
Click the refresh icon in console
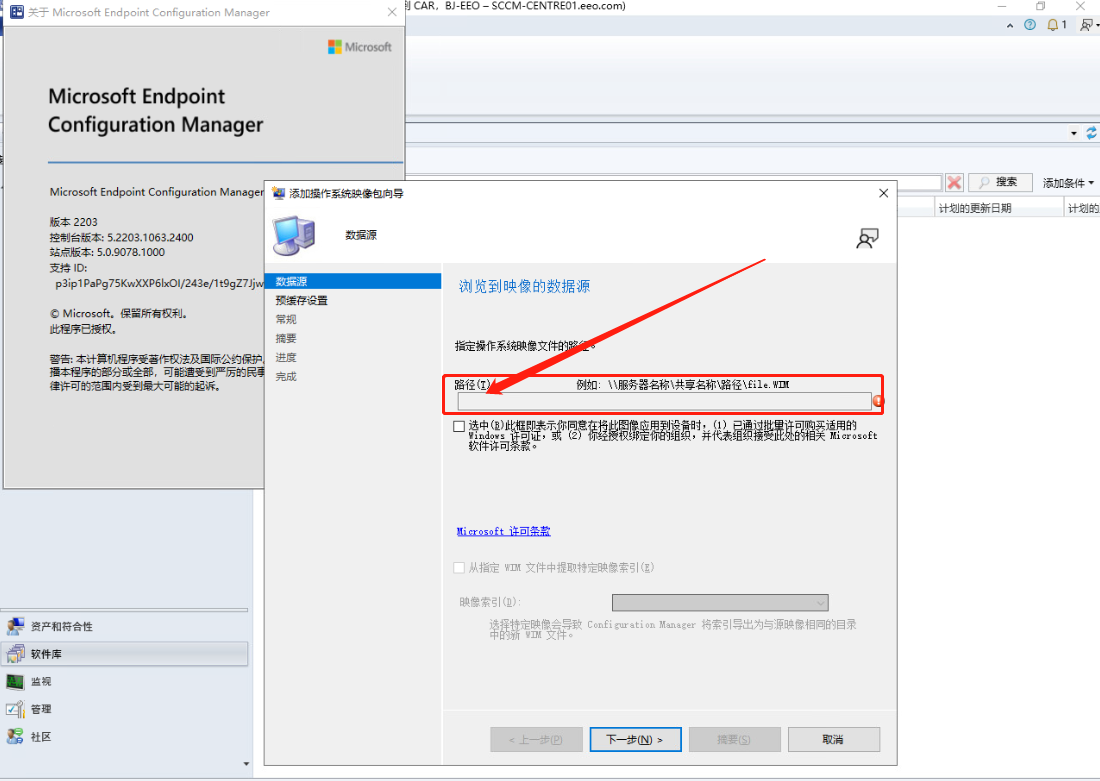1092,133
